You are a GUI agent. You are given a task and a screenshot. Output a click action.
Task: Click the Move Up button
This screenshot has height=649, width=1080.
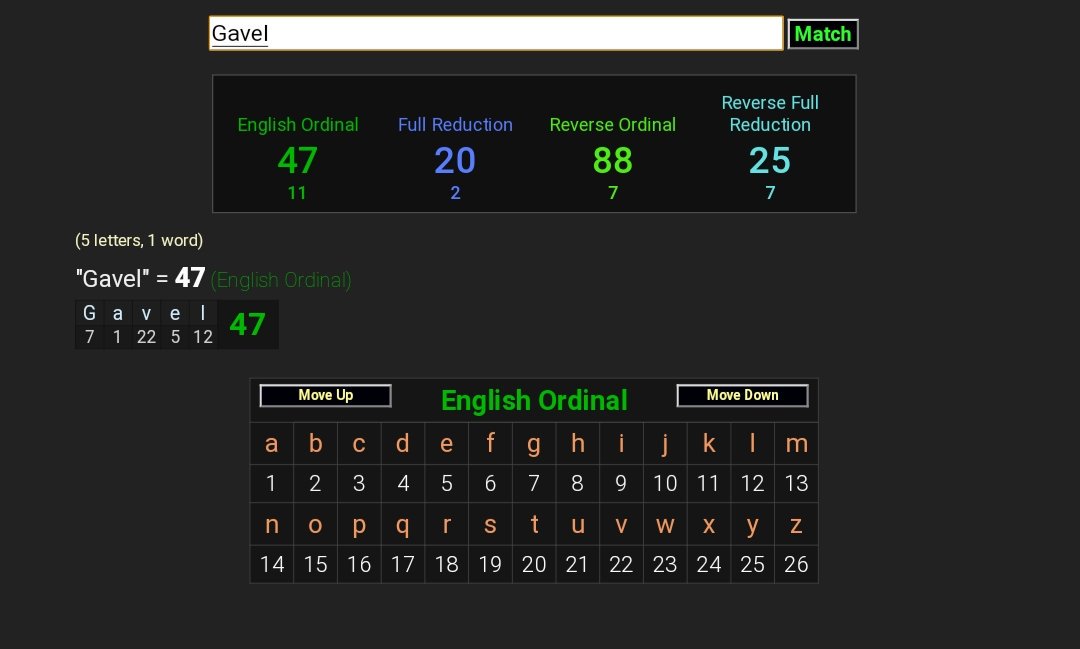(x=326, y=395)
